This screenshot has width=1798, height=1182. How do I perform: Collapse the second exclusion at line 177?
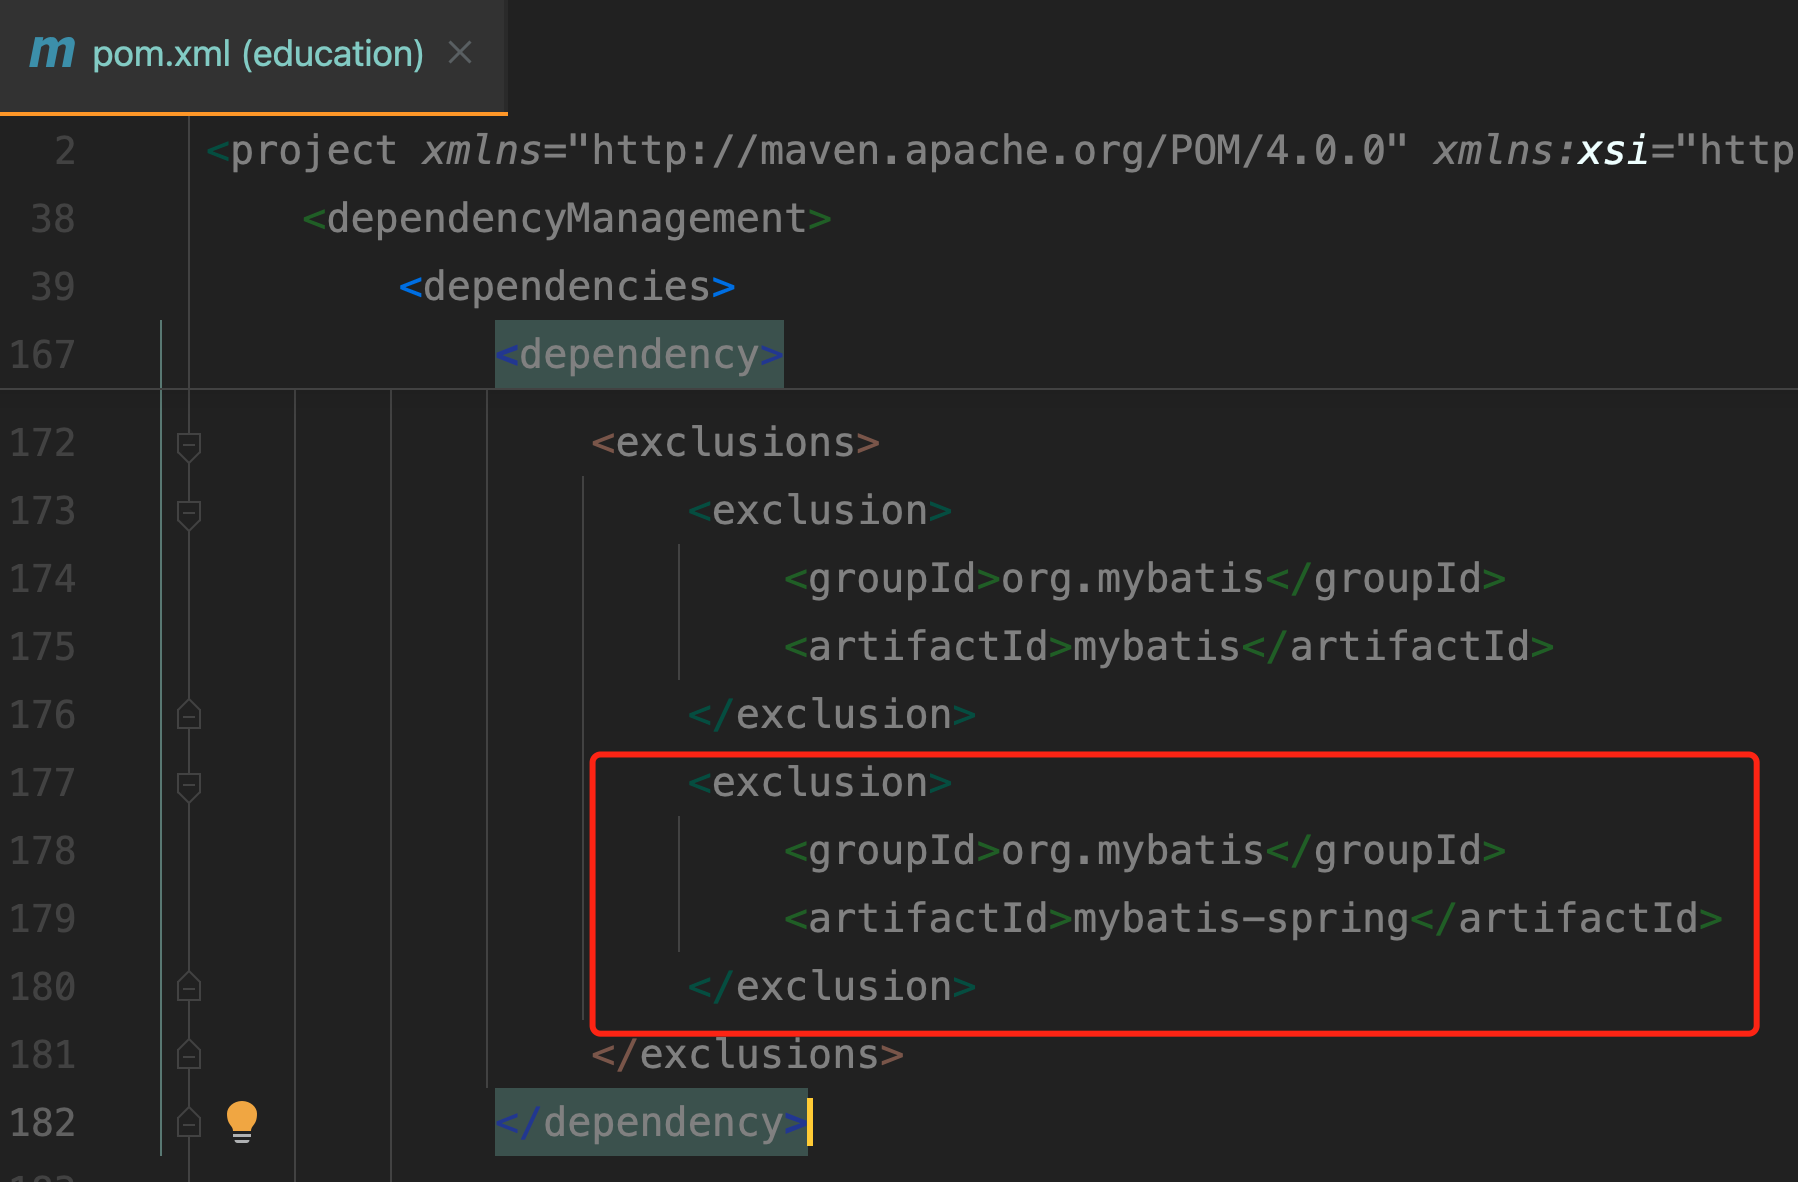(189, 786)
